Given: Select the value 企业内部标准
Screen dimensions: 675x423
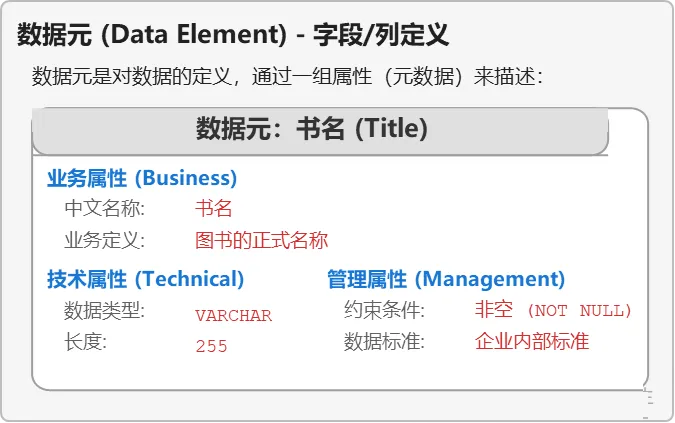Looking at the screenshot, I should 532,342.
